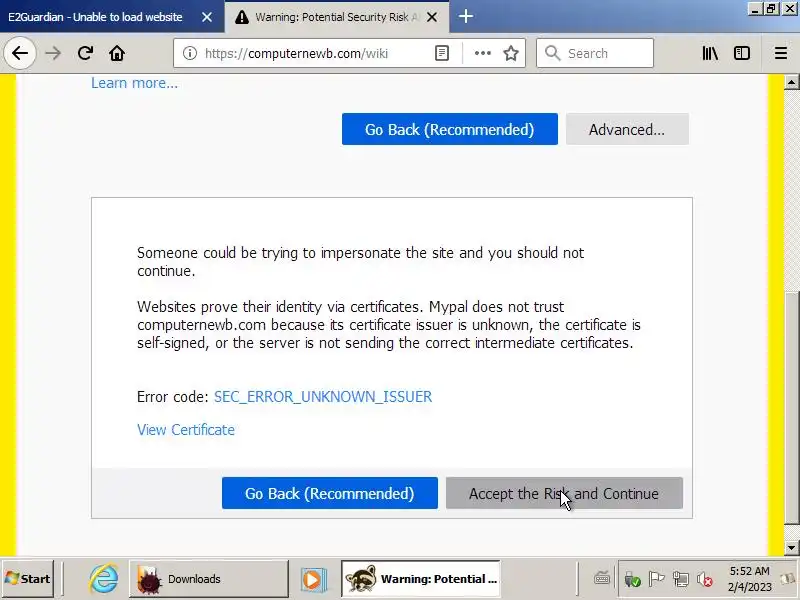Focus the Search box in toolbar
The width and height of the screenshot is (800, 600).
click(595, 53)
